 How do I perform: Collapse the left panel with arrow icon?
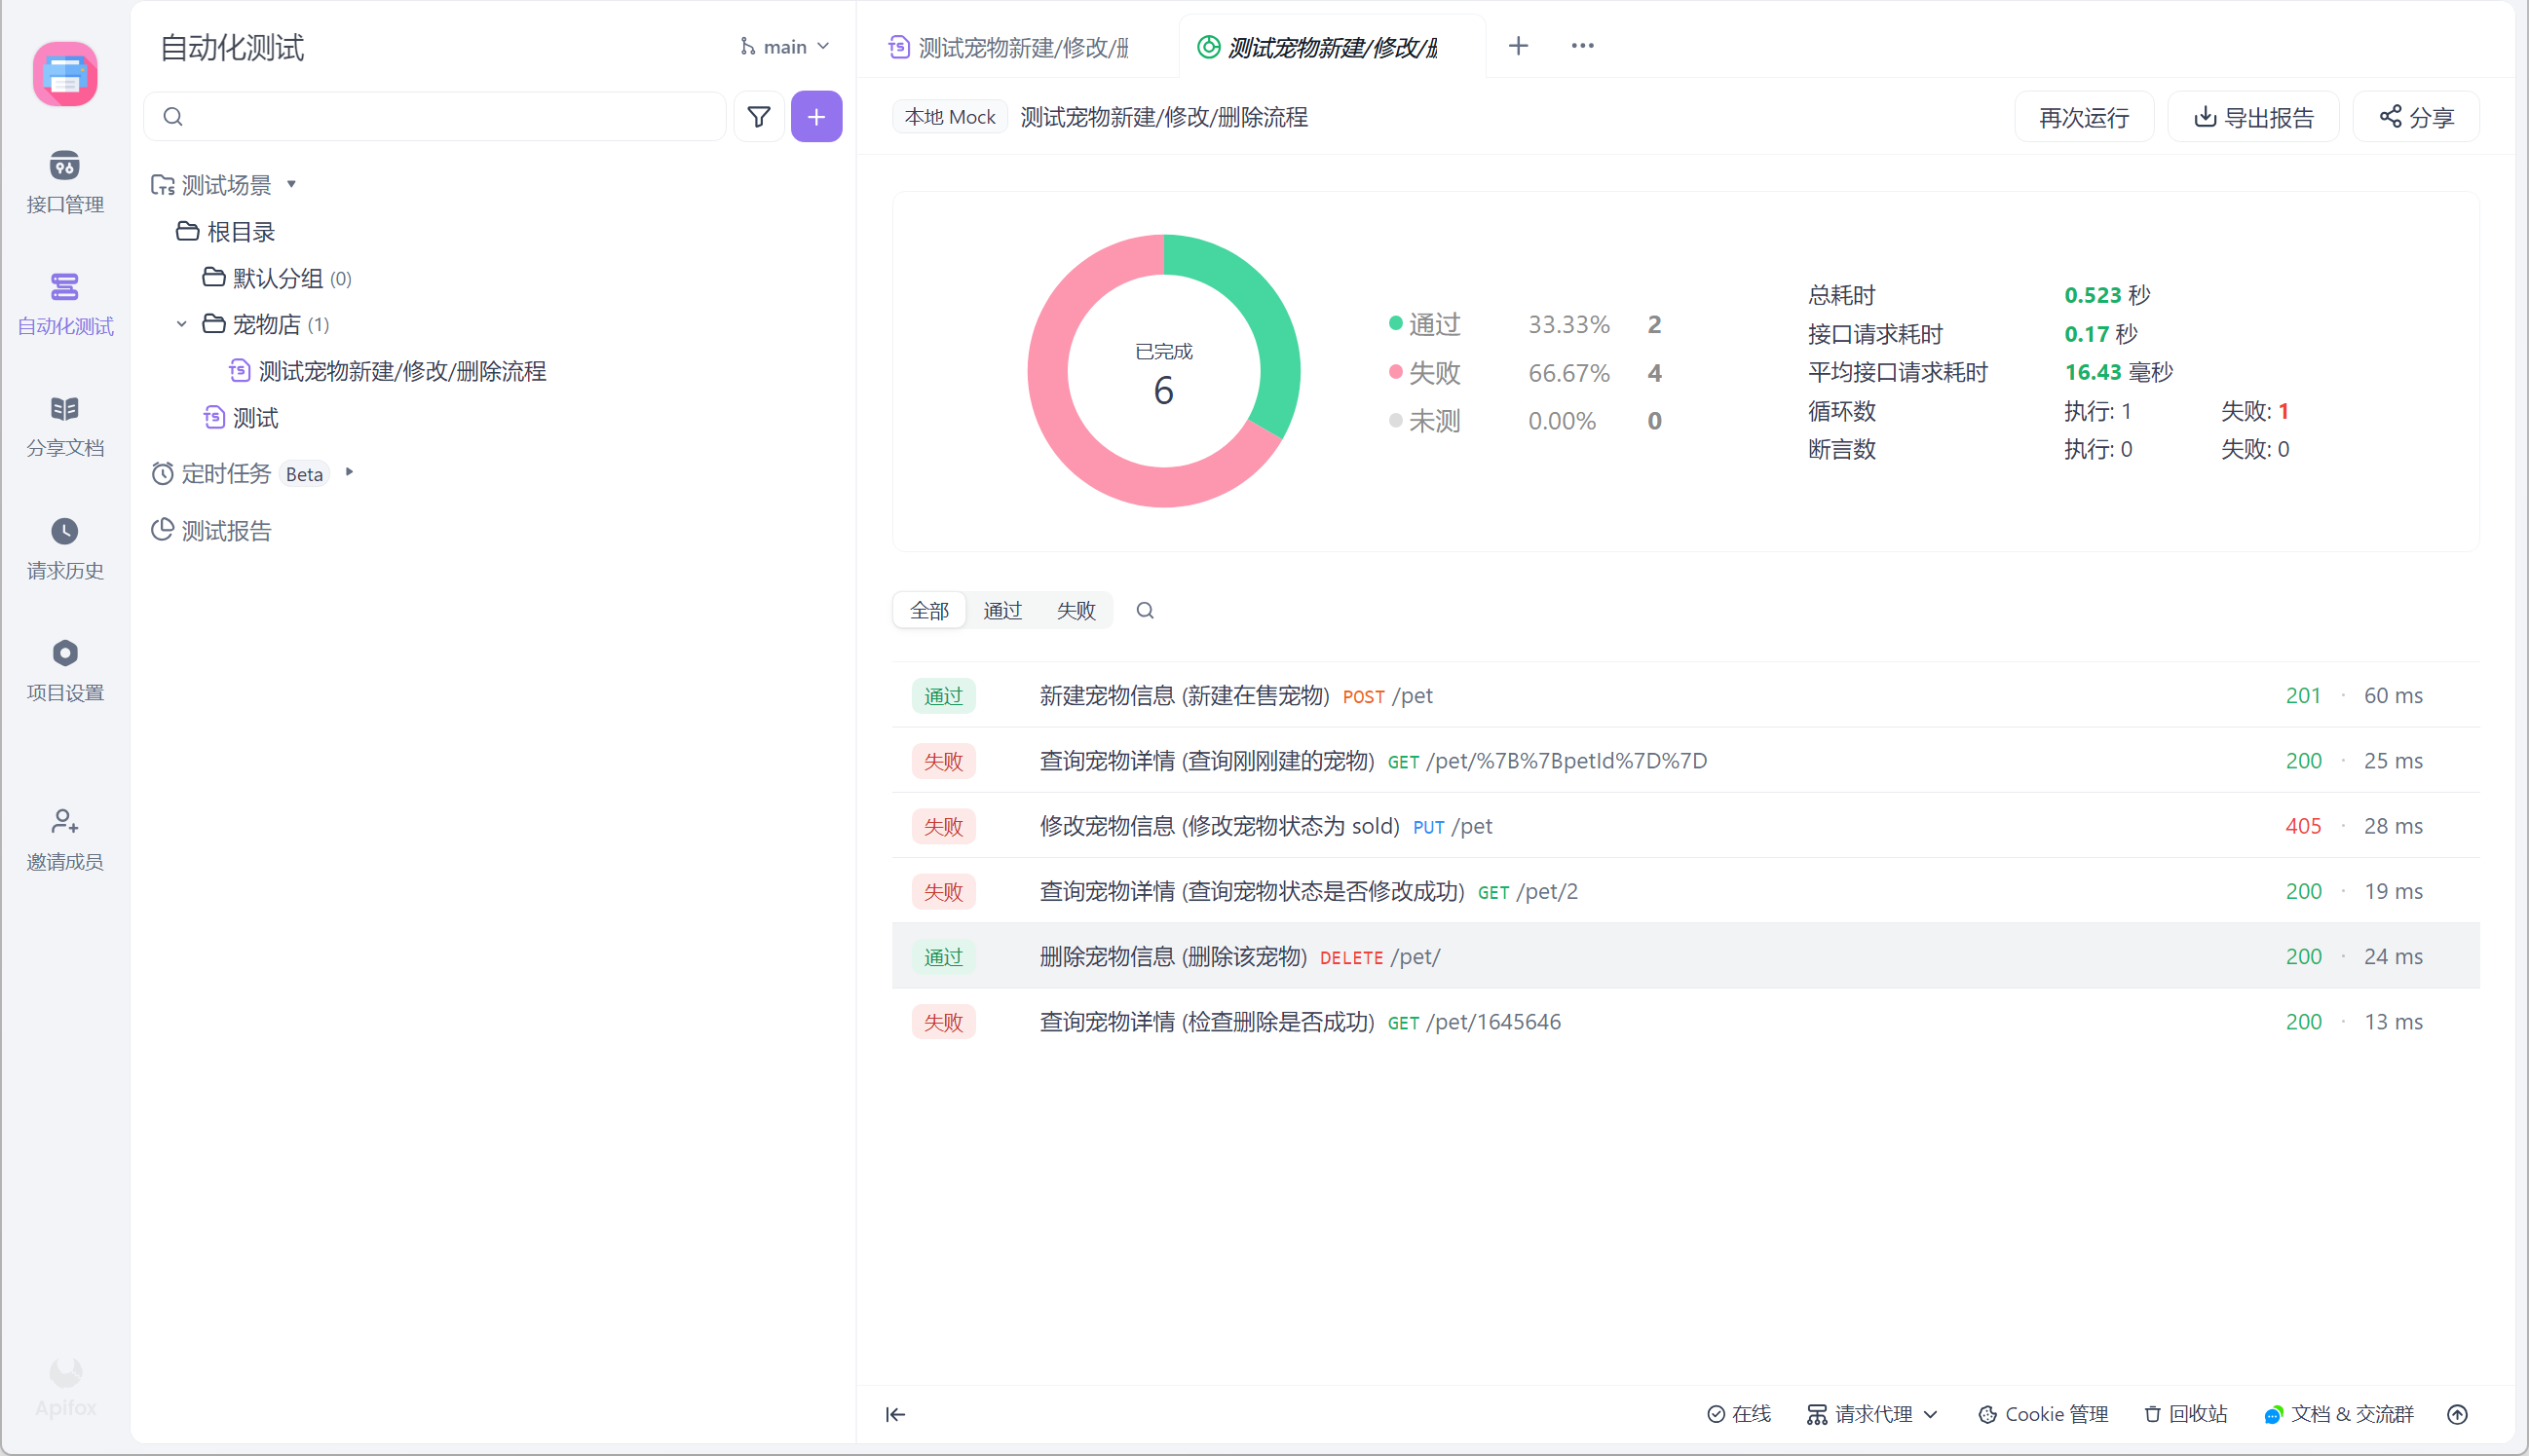pyautogui.click(x=895, y=1414)
